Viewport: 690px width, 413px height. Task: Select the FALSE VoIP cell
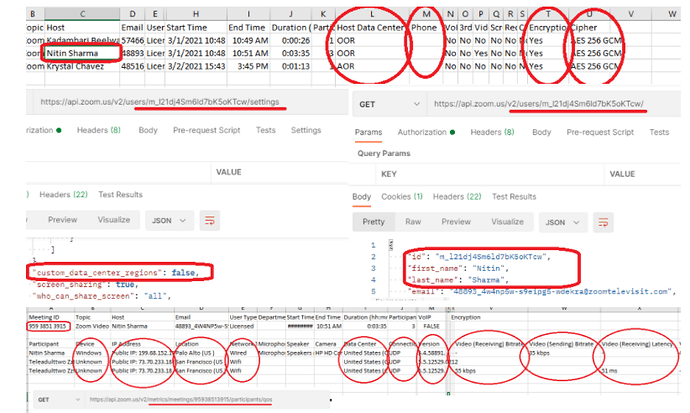pyautogui.click(x=431, y=326)
